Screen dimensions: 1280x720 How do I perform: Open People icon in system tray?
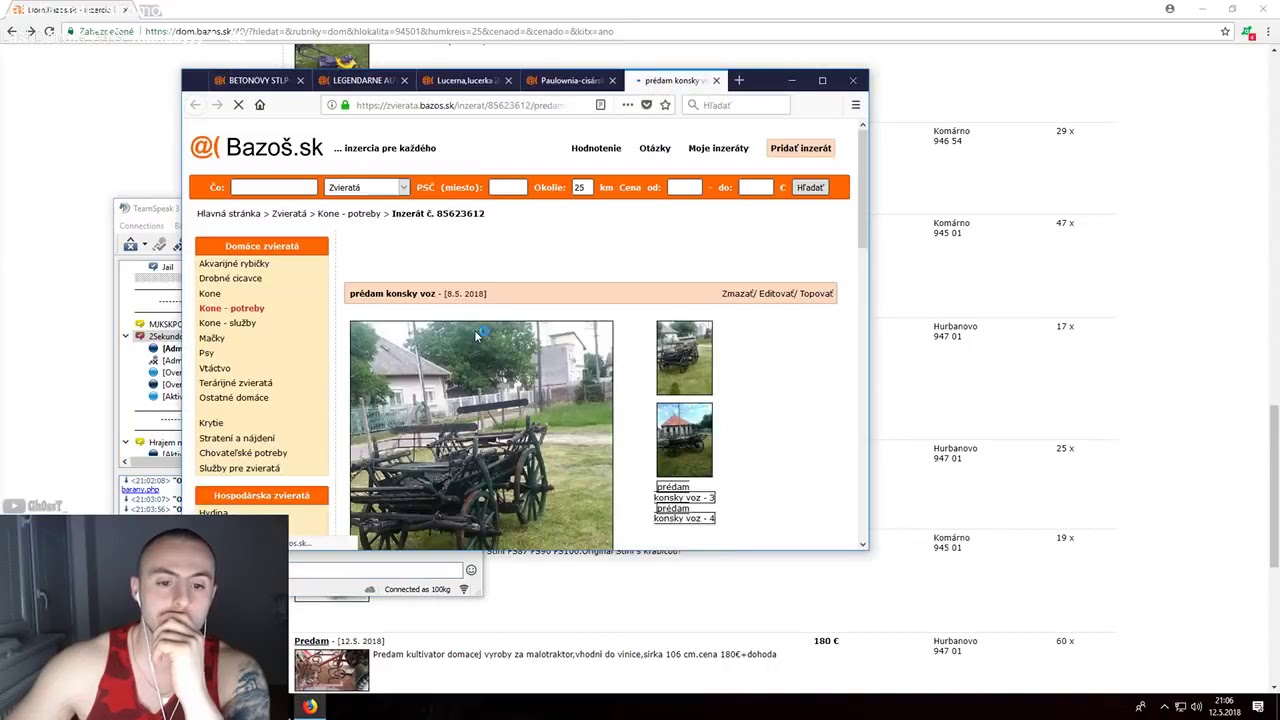click(x=1140, y=707)
